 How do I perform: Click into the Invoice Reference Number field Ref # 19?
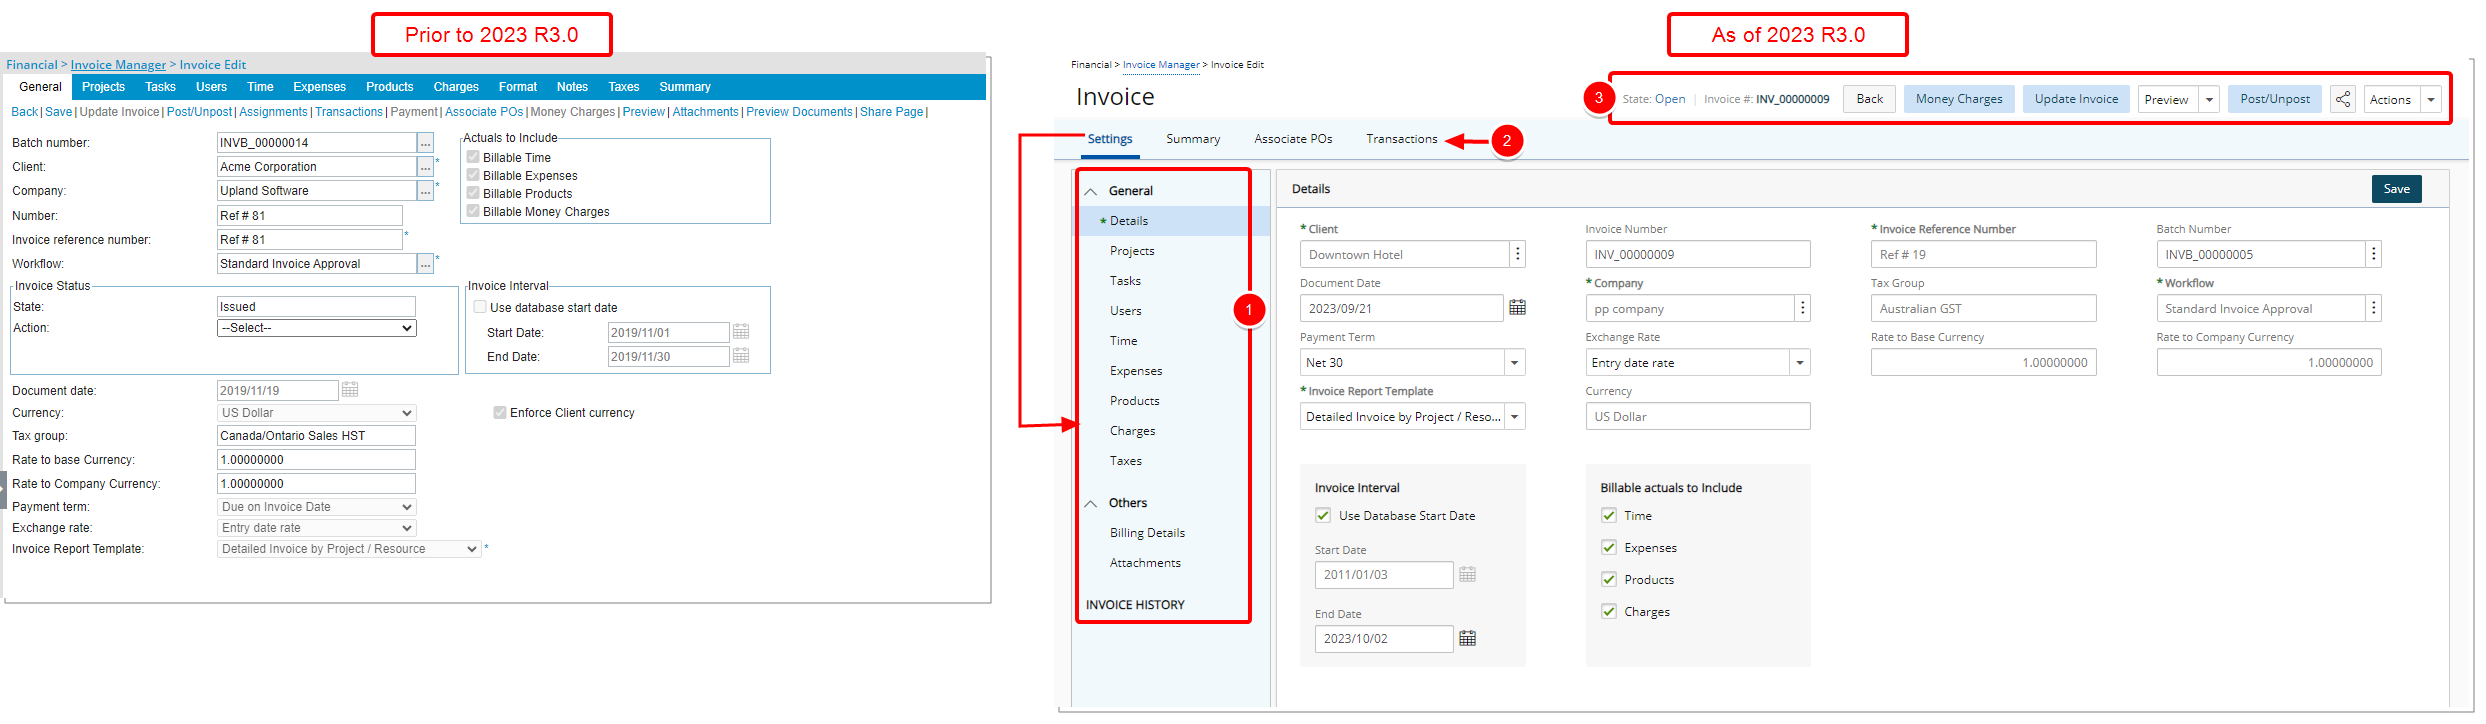pos(1983,254)
